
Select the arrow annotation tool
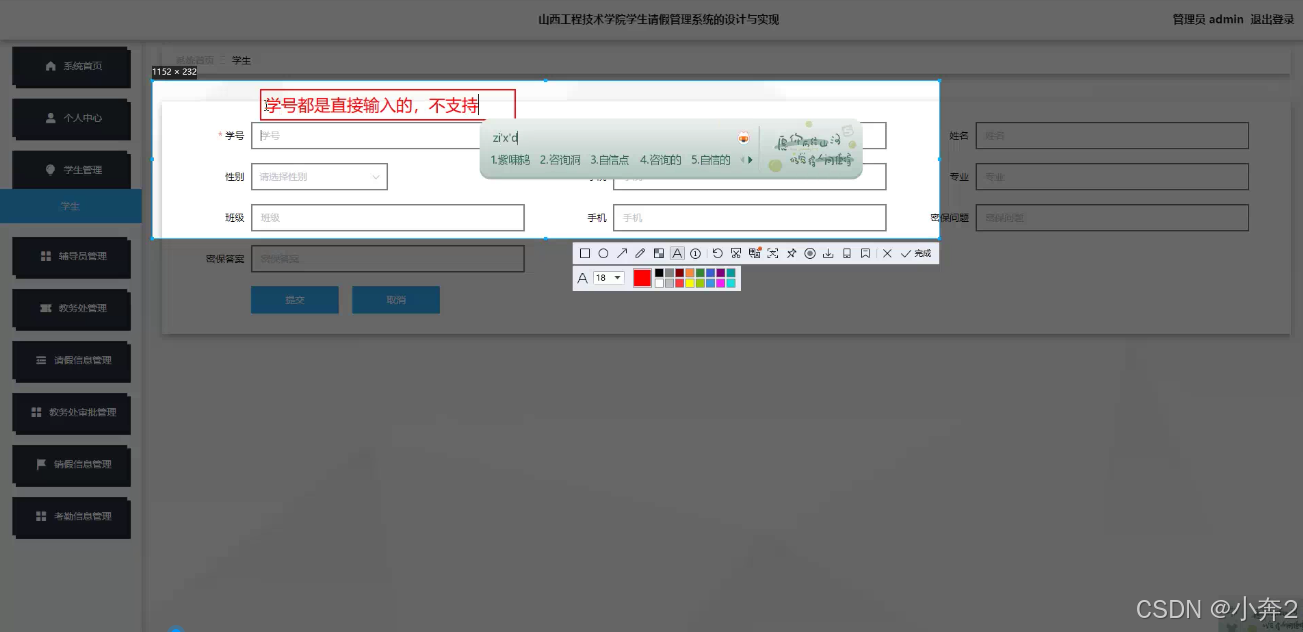tap(622, 253)
